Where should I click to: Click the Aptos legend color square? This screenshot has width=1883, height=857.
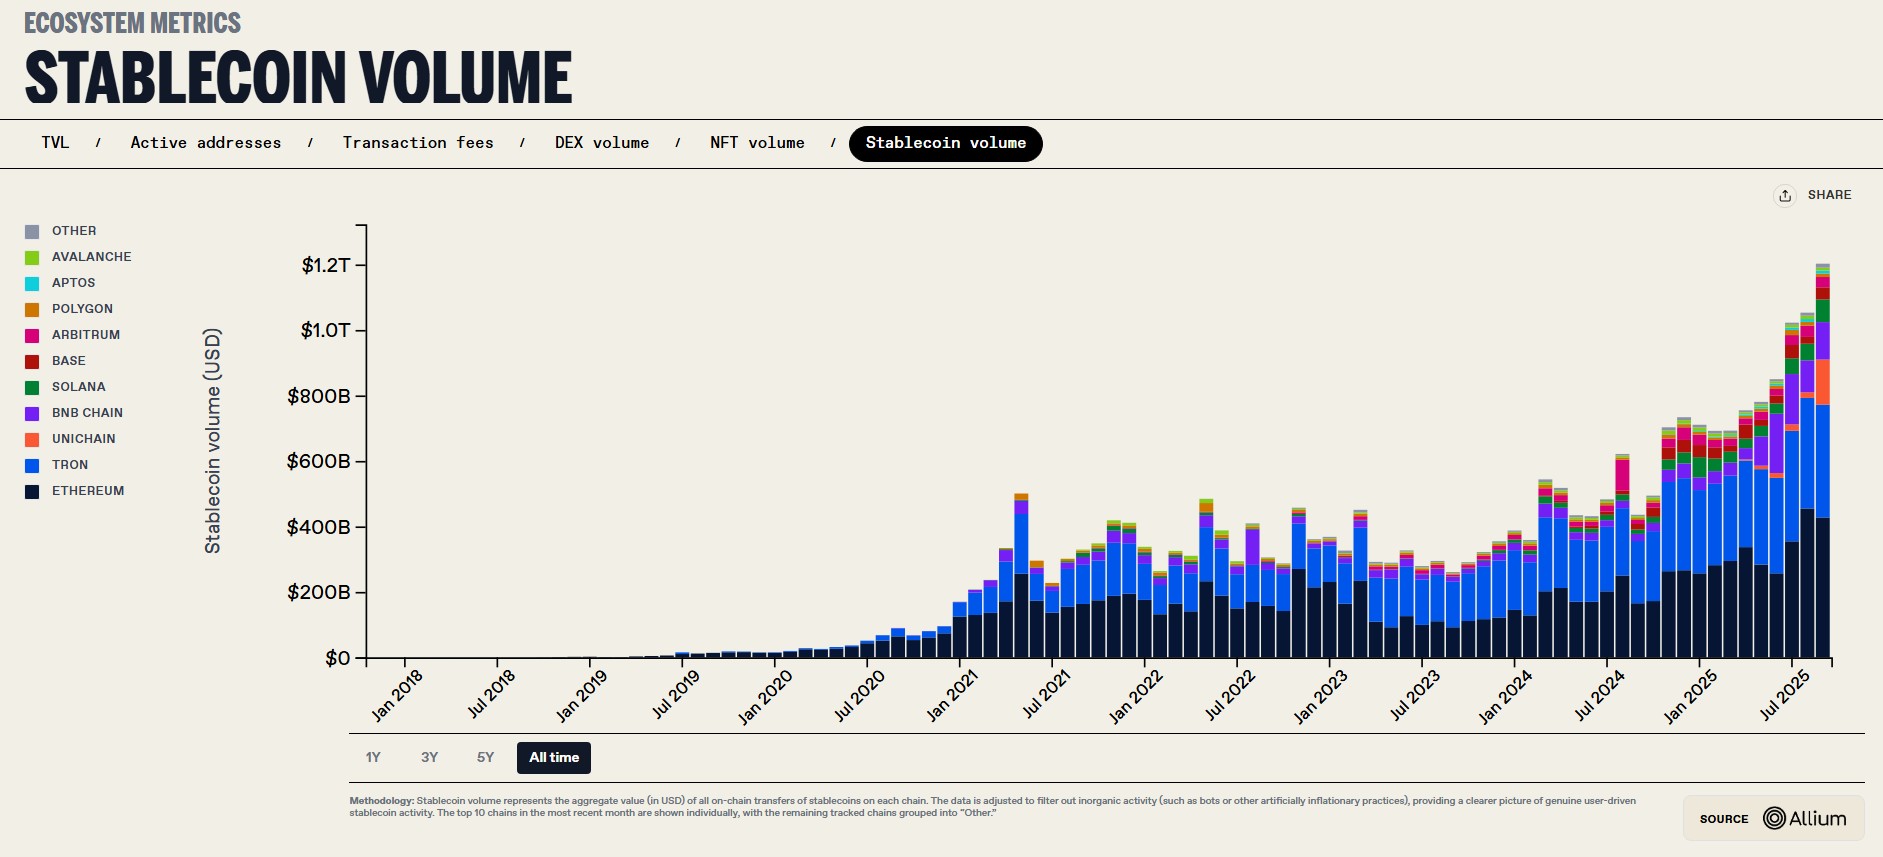[32, 283]
